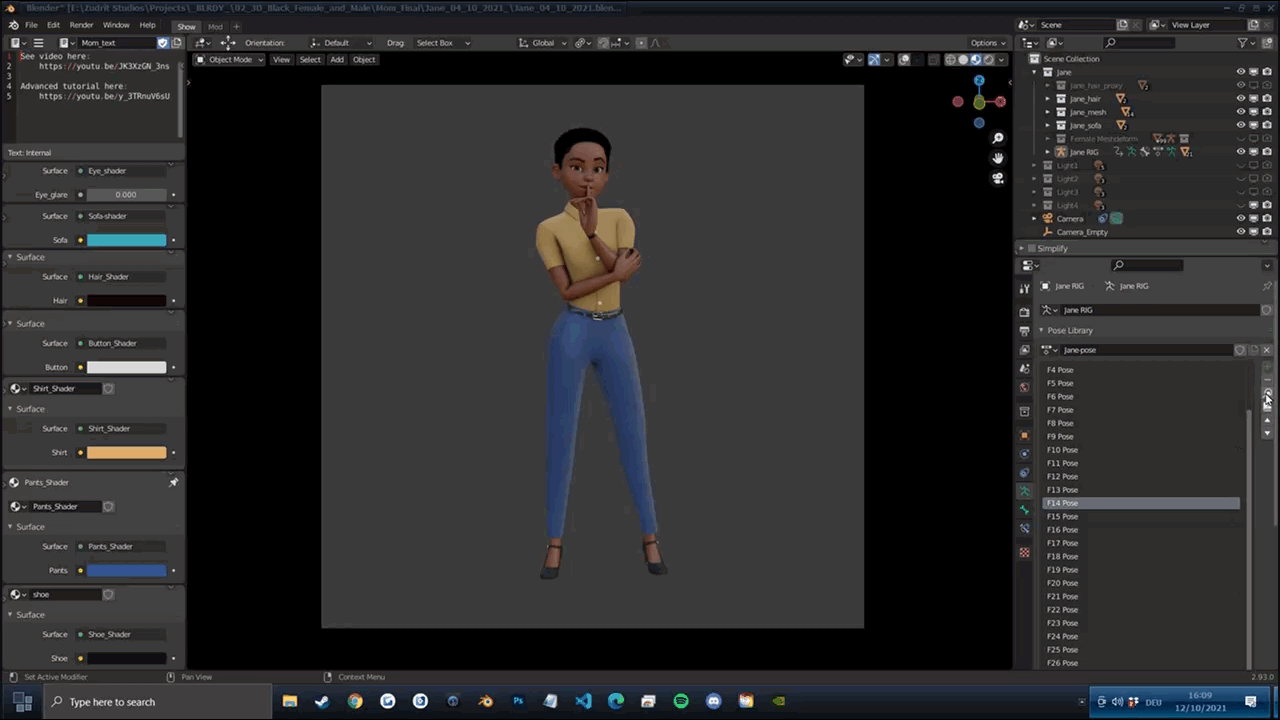Image resolution: width=1280 pixels, height=720 pixels.
Task: Open the Object Mode dropdown
Action: [229, 59]
